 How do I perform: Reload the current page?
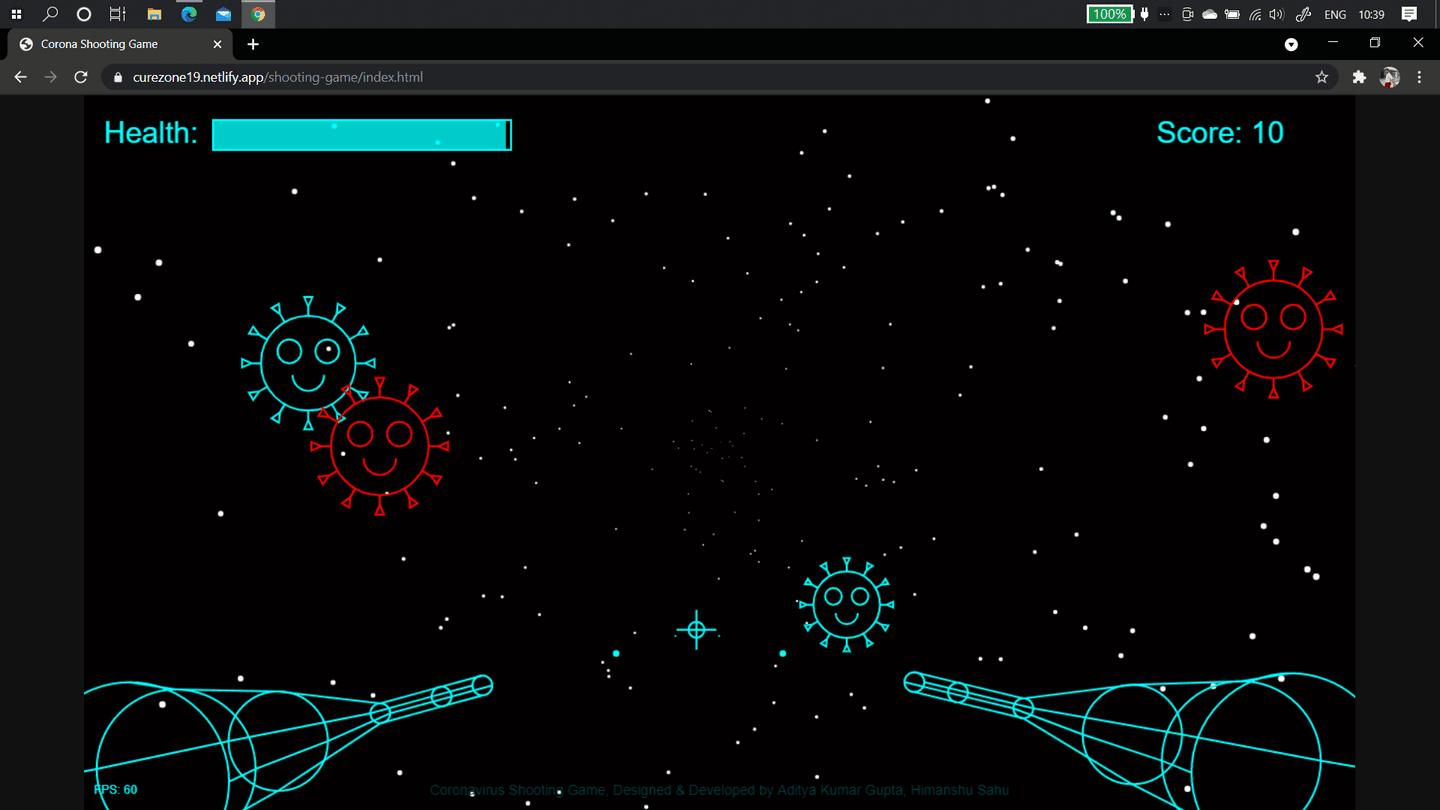[x=81, y=77]
